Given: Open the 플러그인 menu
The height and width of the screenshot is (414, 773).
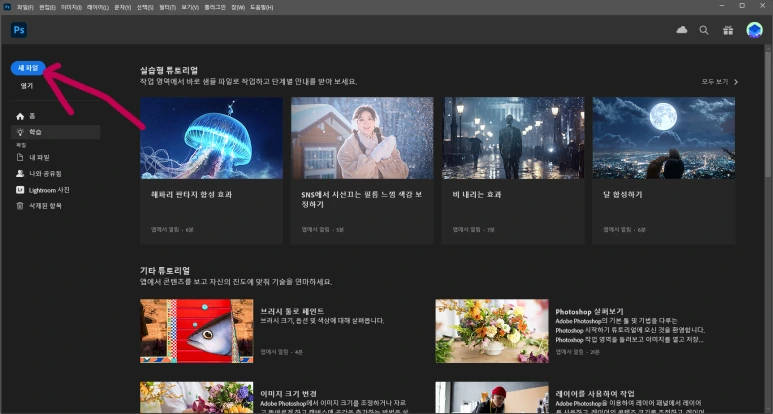Looking at the screenshot, I should click(x=215, y=7).
